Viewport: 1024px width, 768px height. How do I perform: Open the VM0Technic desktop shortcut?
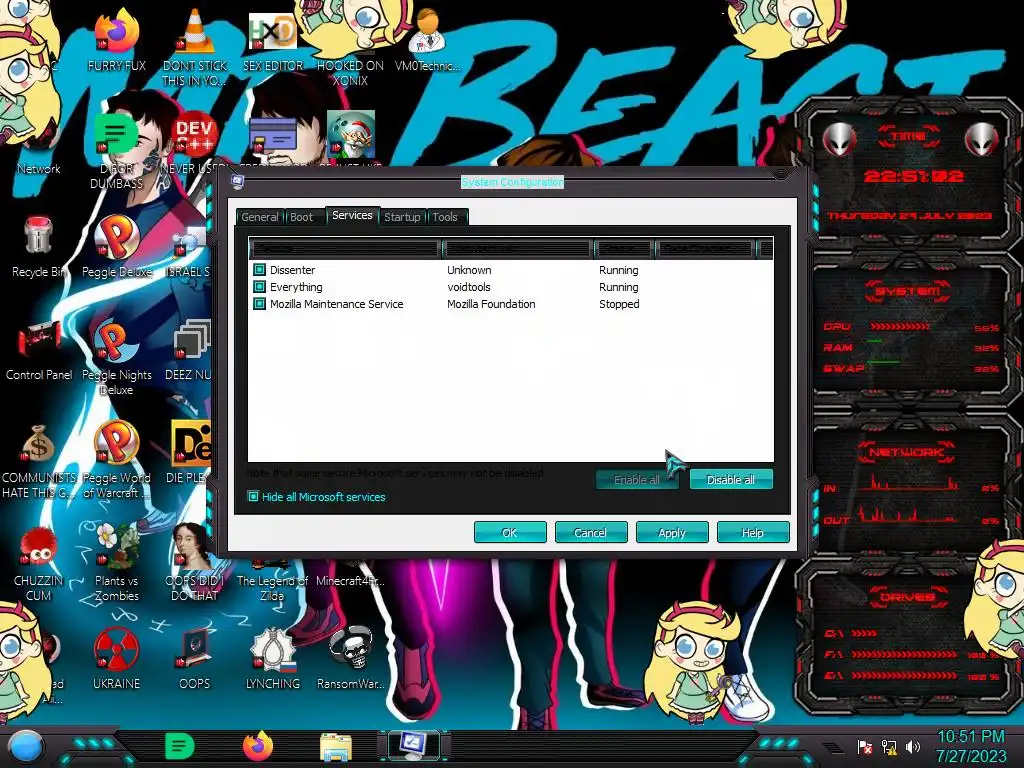pyautogui.click(x=428, y=42)
